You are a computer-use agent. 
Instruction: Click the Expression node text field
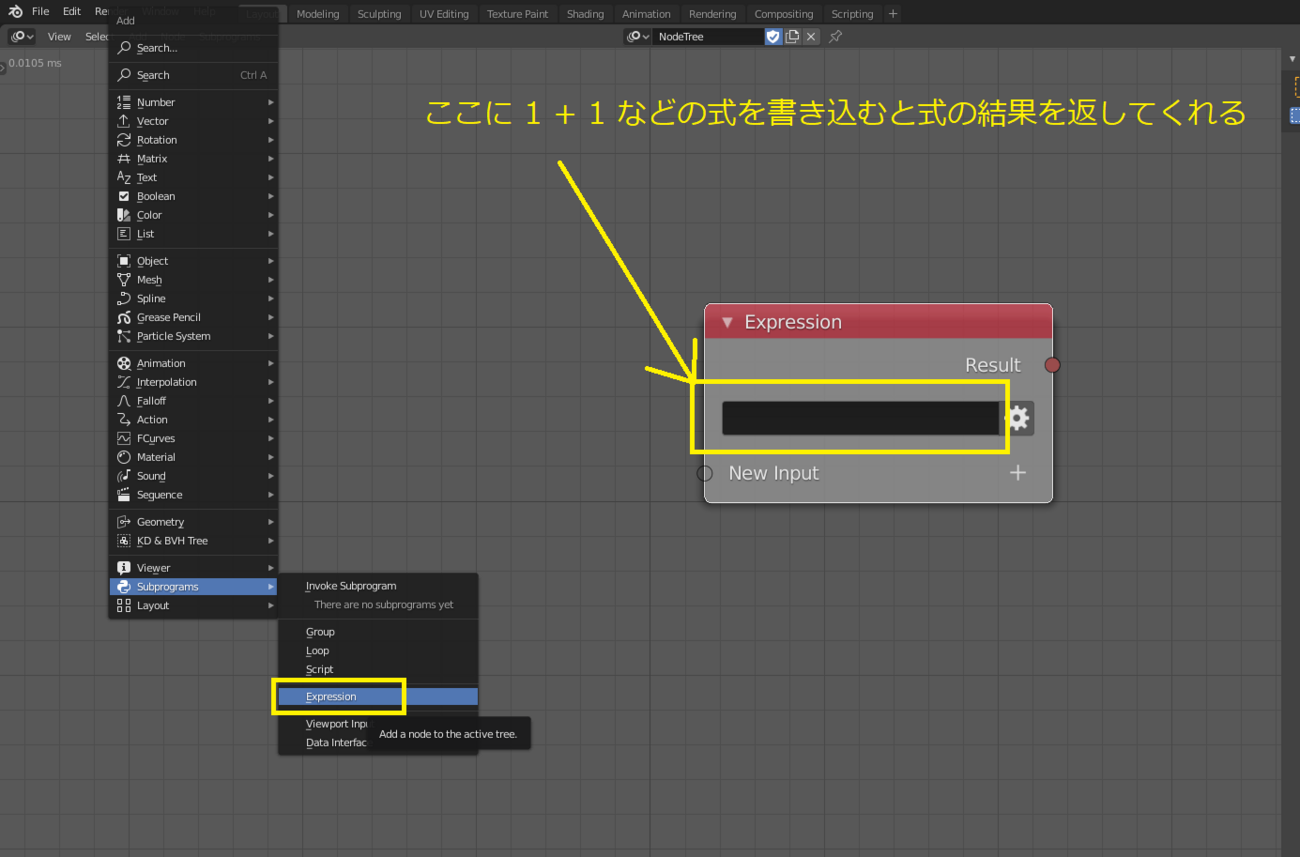(x=860, y=418)
